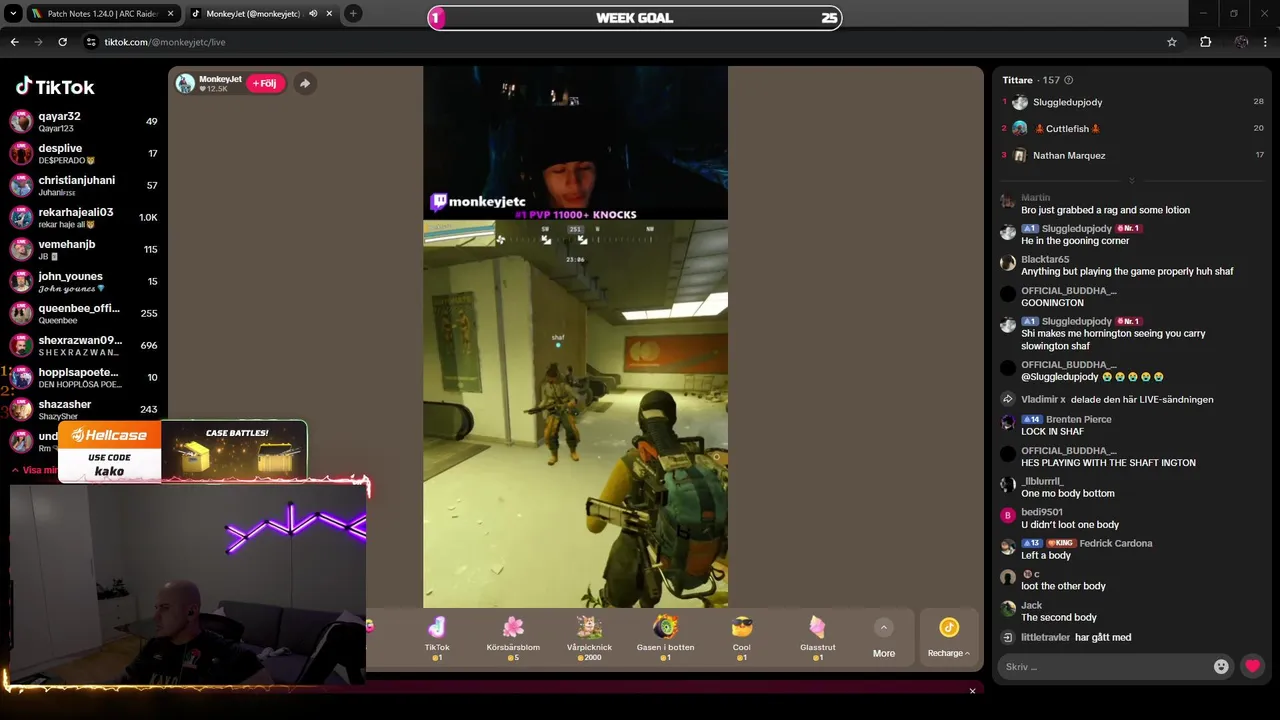The image size is (1280, 720).
Task: Open the TikTok logo home link
Action: (x=55, y=87)
